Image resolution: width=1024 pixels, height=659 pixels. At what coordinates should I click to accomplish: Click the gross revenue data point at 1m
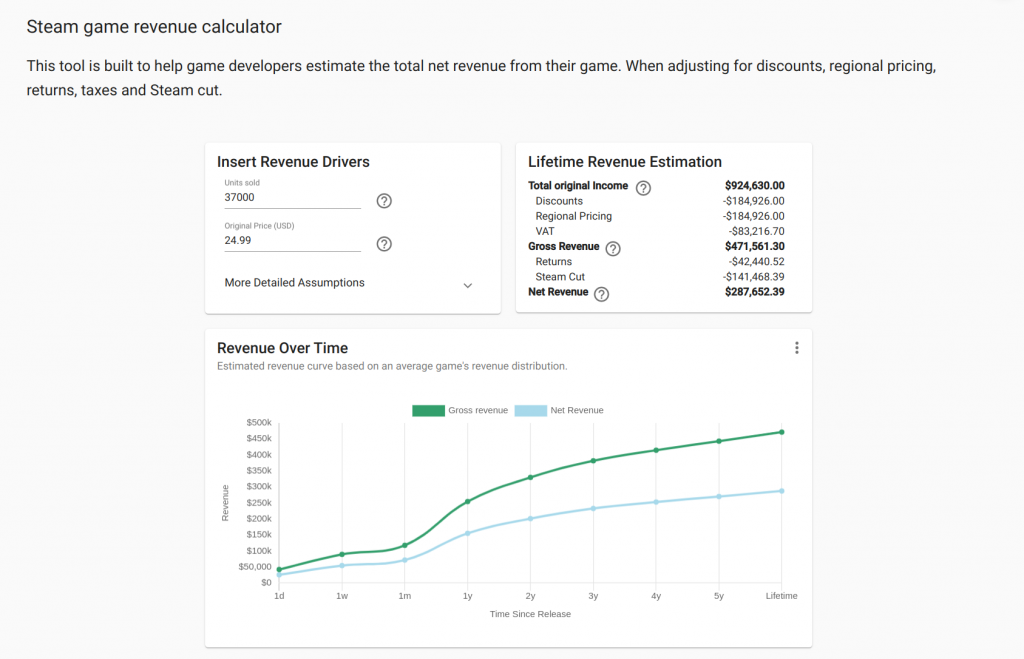[405, 545]
